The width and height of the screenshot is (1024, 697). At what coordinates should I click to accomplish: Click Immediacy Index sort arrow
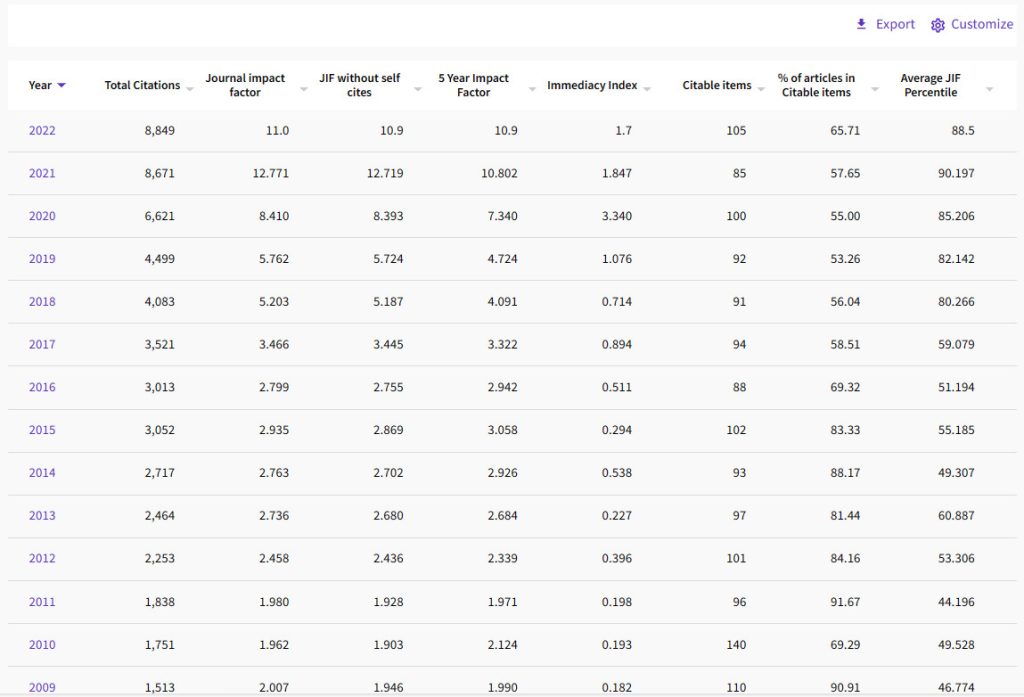click(x=647, y=88)
